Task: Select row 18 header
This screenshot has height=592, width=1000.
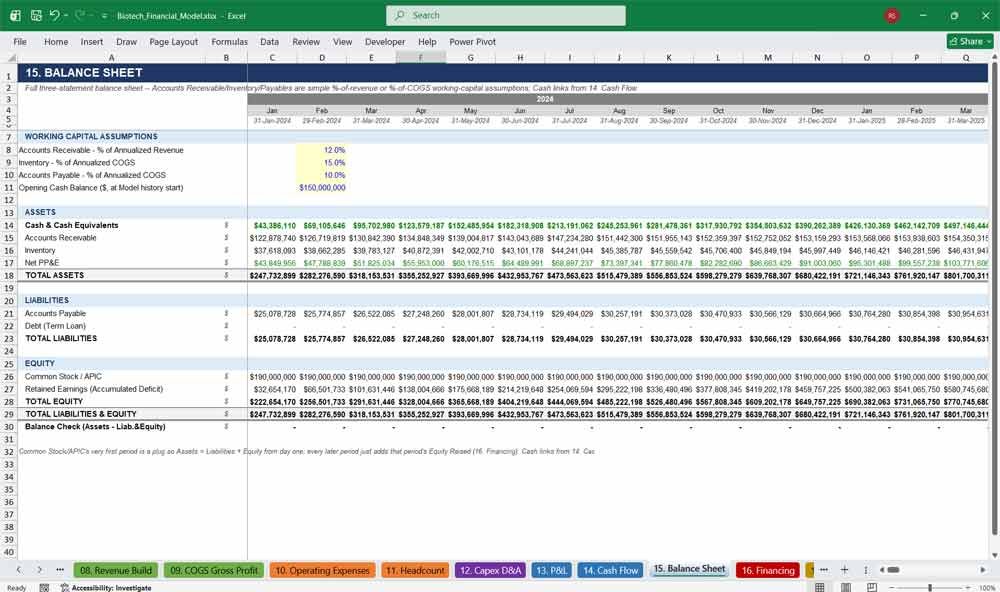Action: [x=9, y=276]
